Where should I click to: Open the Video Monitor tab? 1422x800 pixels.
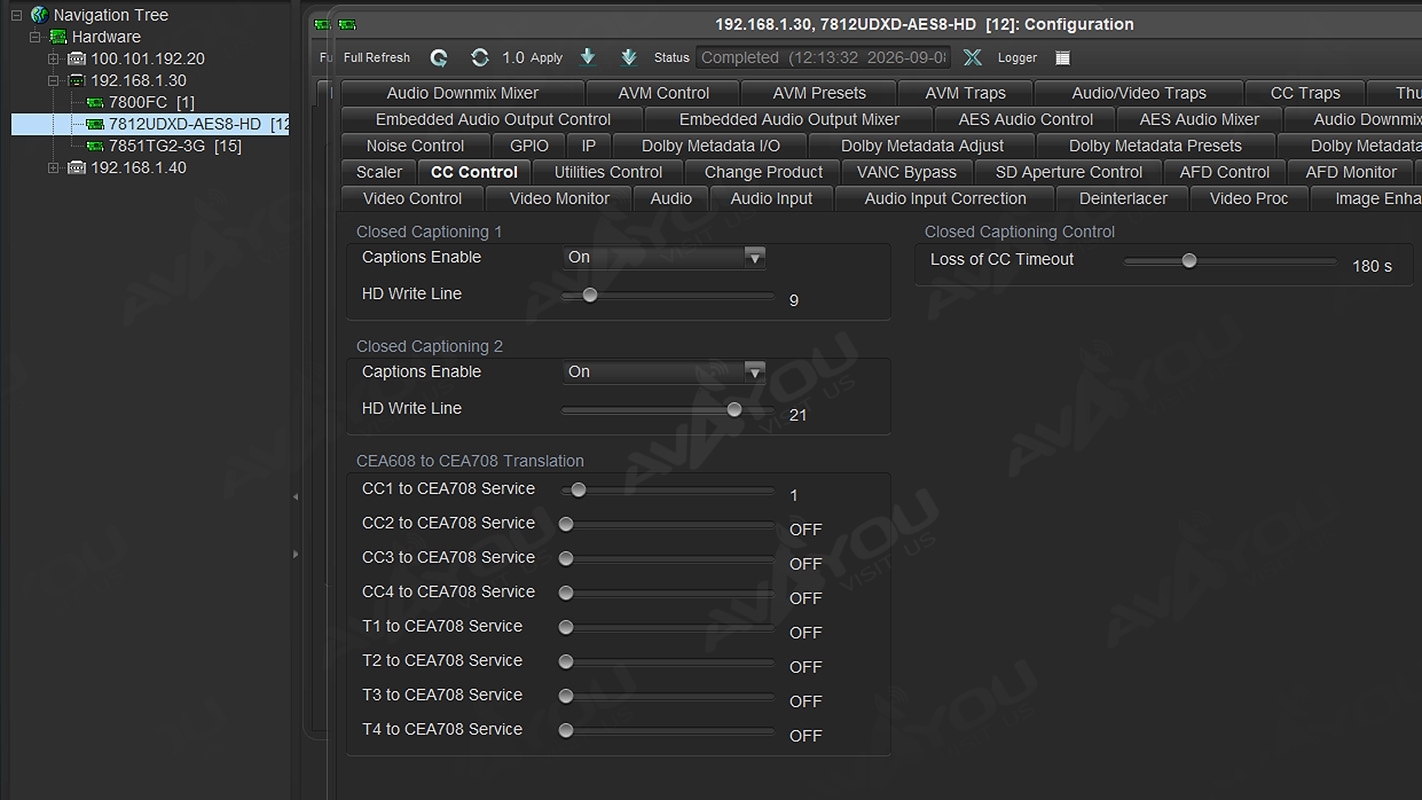pyautogui.click(x=559, y=198)
